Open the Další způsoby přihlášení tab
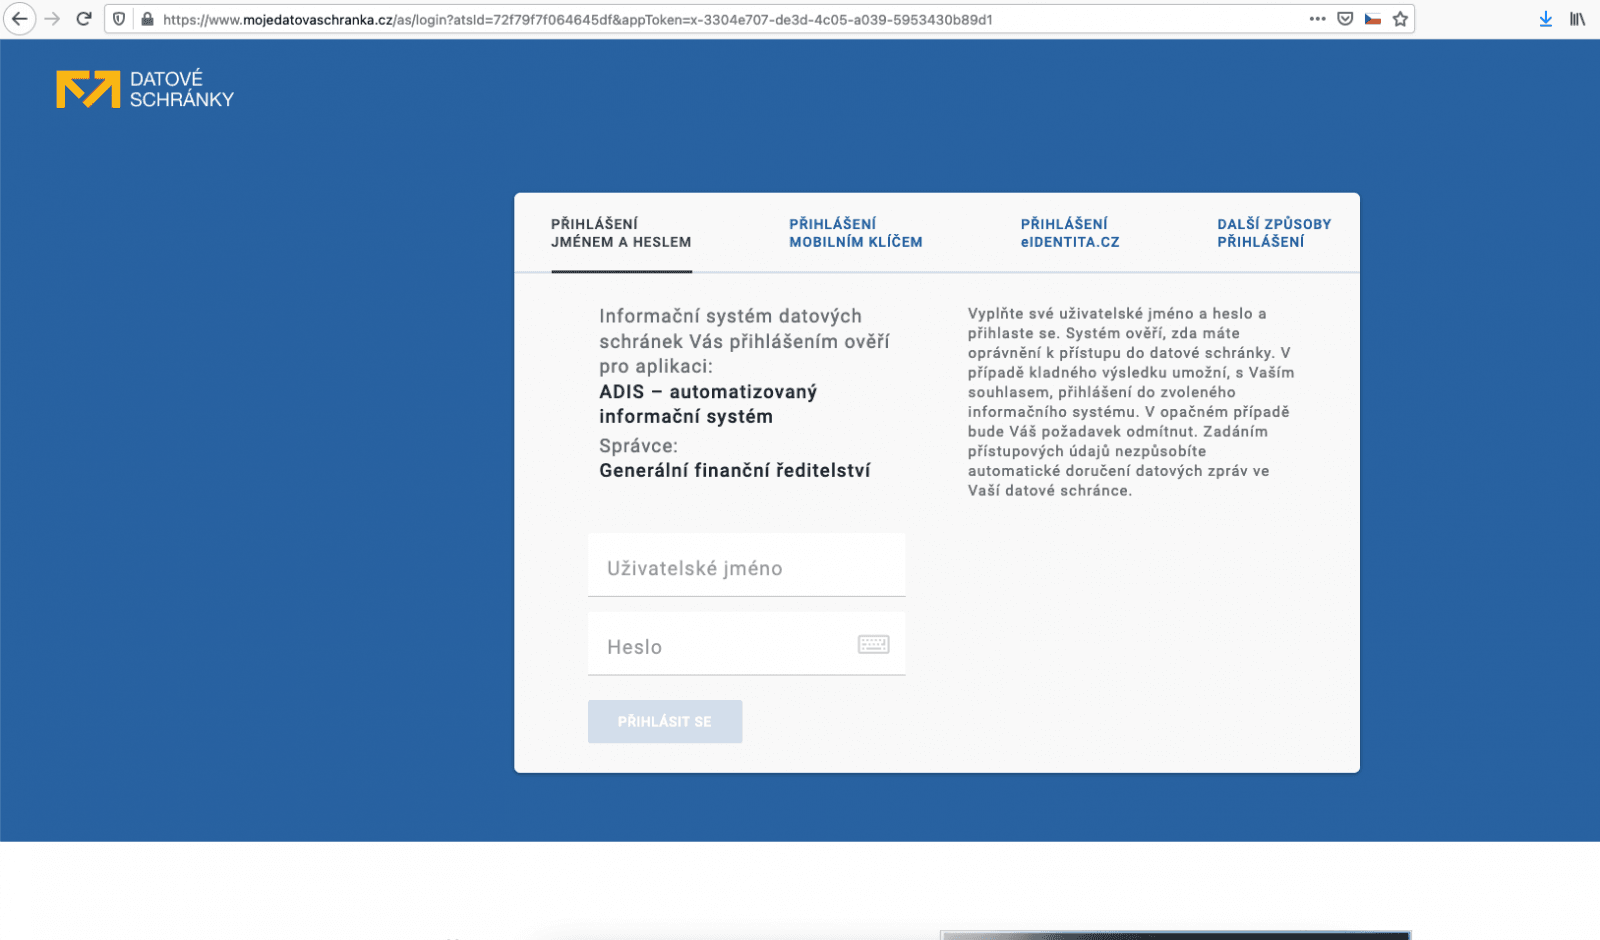The height and width of the screenshot is (940, 1600). (x=1274, y=233)
